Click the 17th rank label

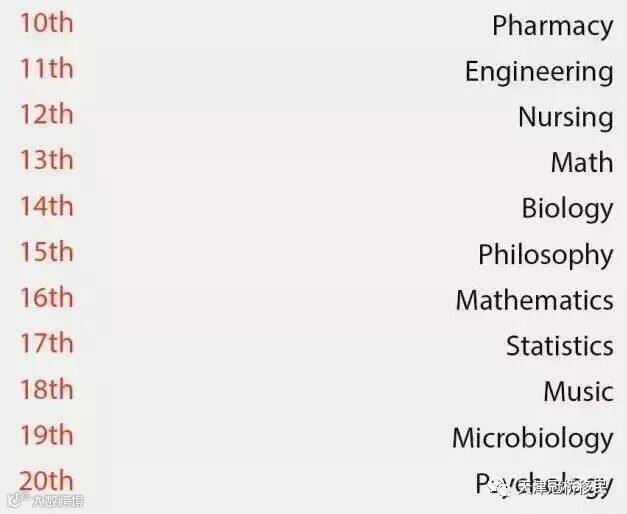pos(46,343)
